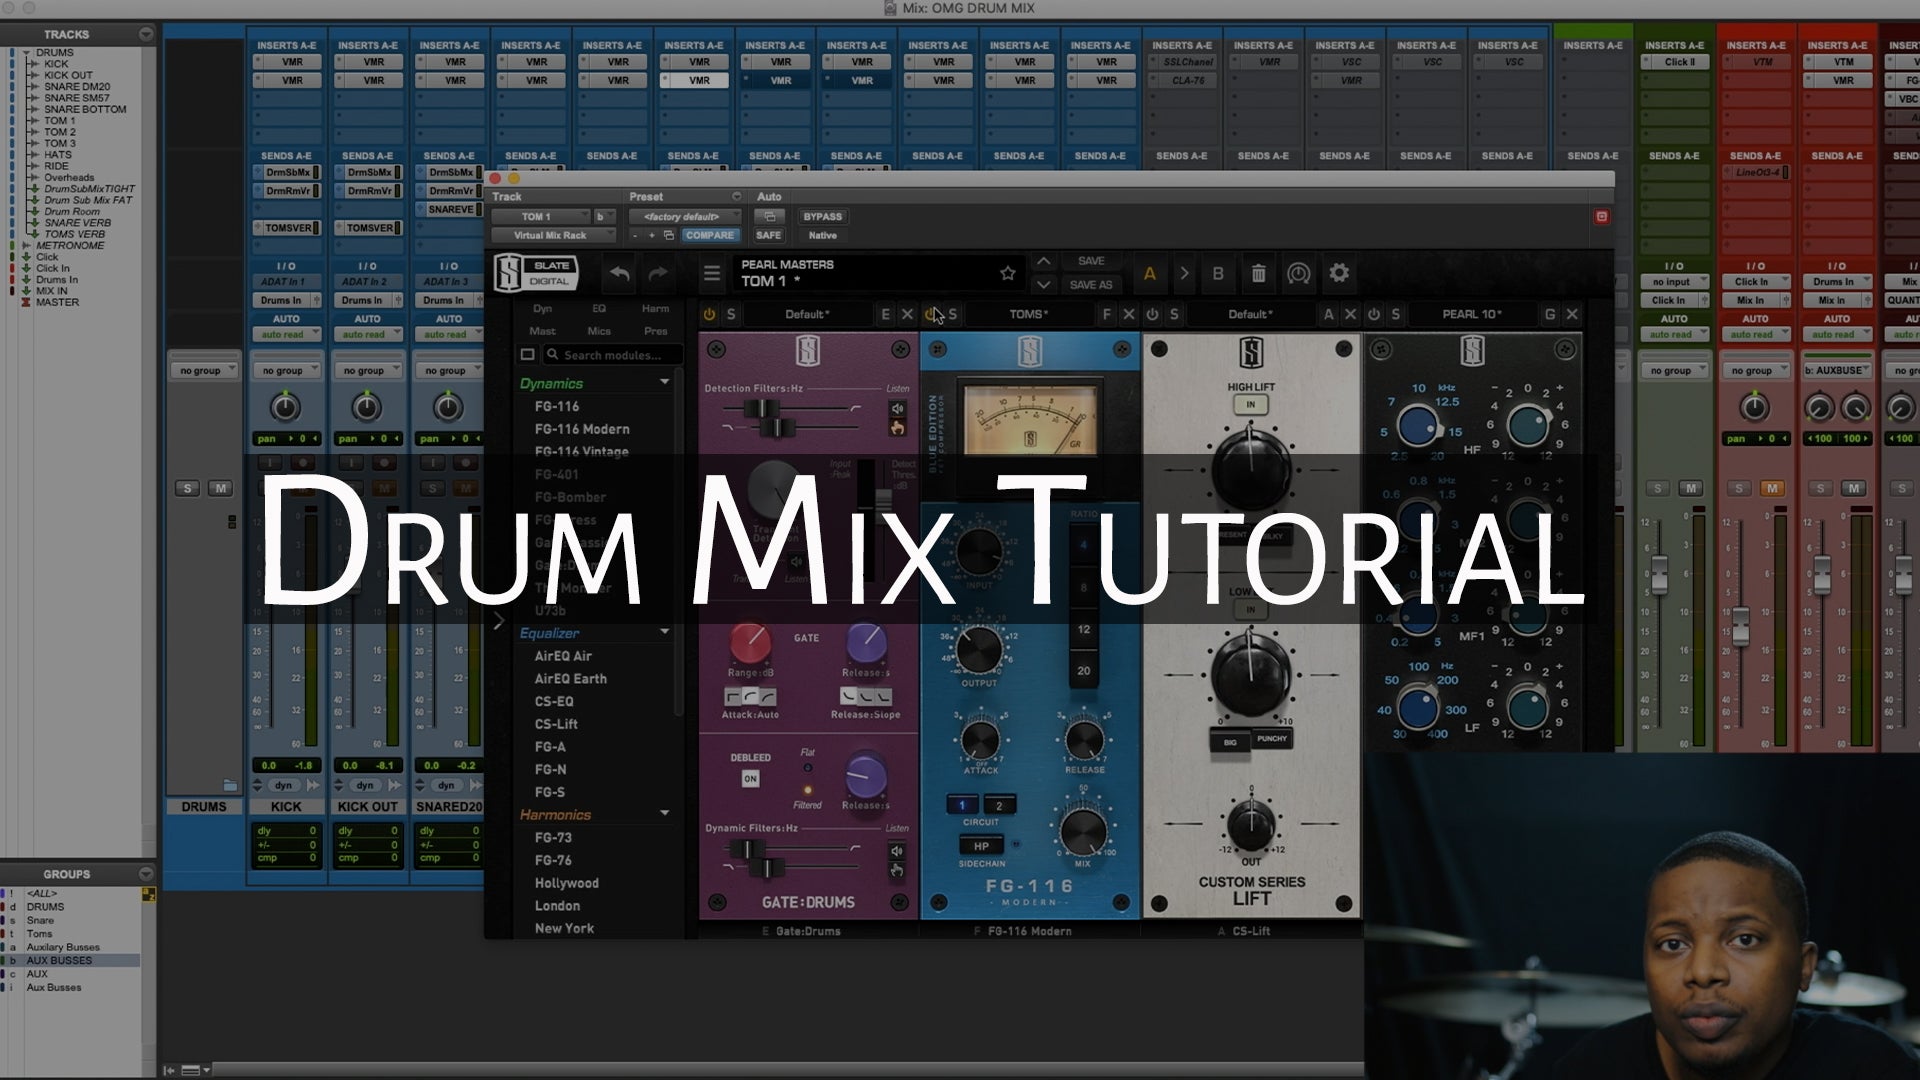Screen dimensions: 1920x1080
Task: Select Mics filter tab
Action: tap(599, 331)
